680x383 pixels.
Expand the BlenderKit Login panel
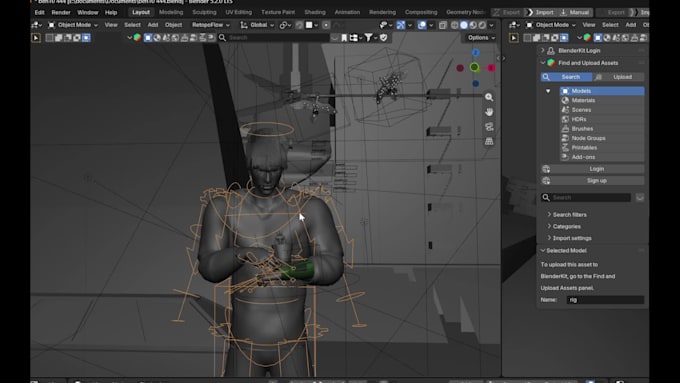(x=543, y=50)
